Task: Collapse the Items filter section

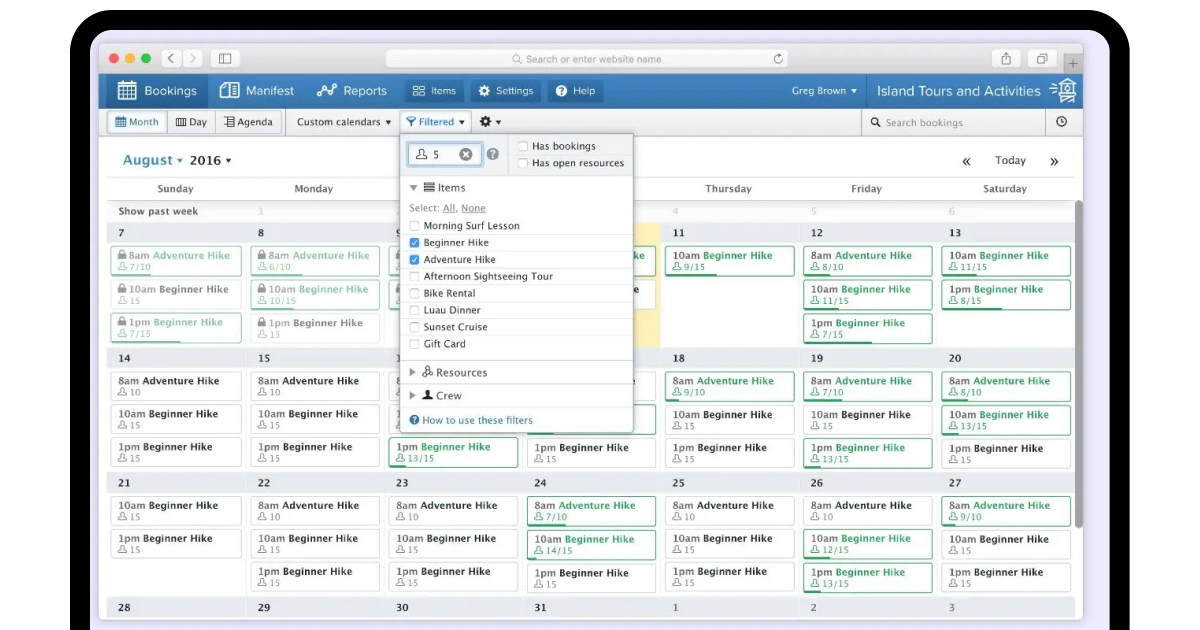Action: click(414, 188)
